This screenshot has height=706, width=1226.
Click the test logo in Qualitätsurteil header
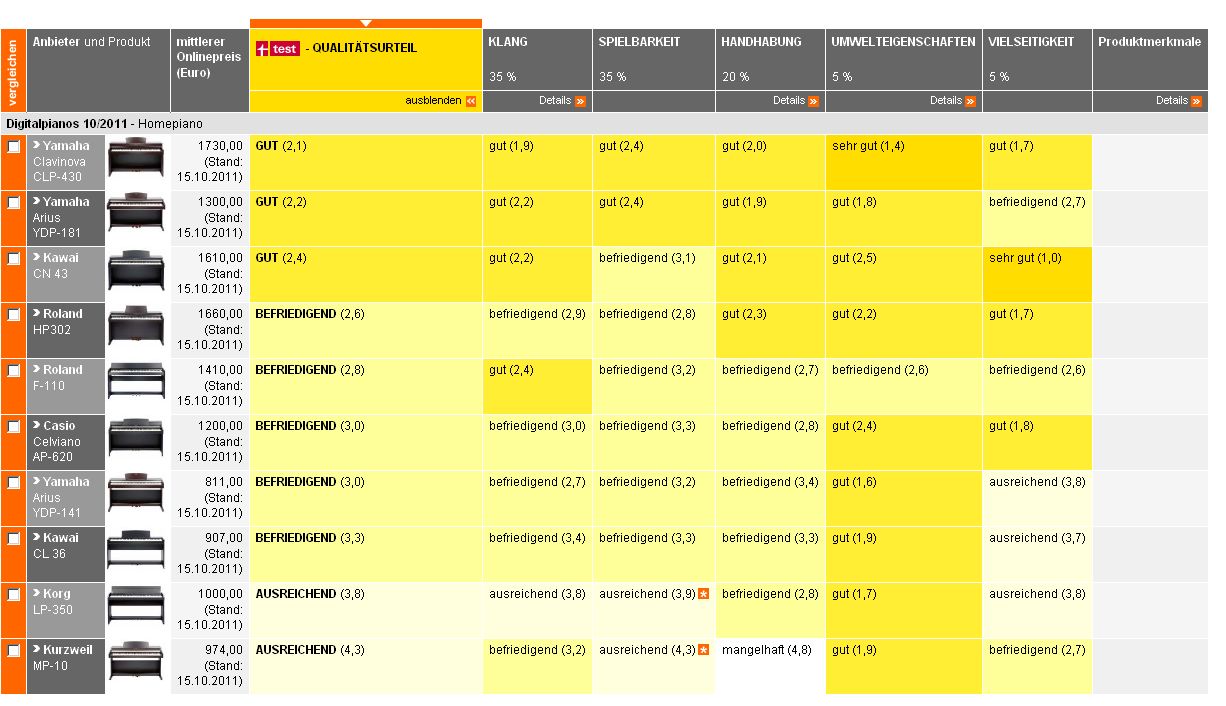coord(278,49)
